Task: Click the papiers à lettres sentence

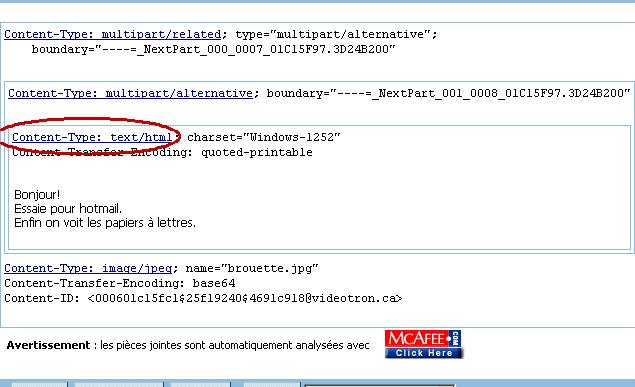Action: pos(105,223)
